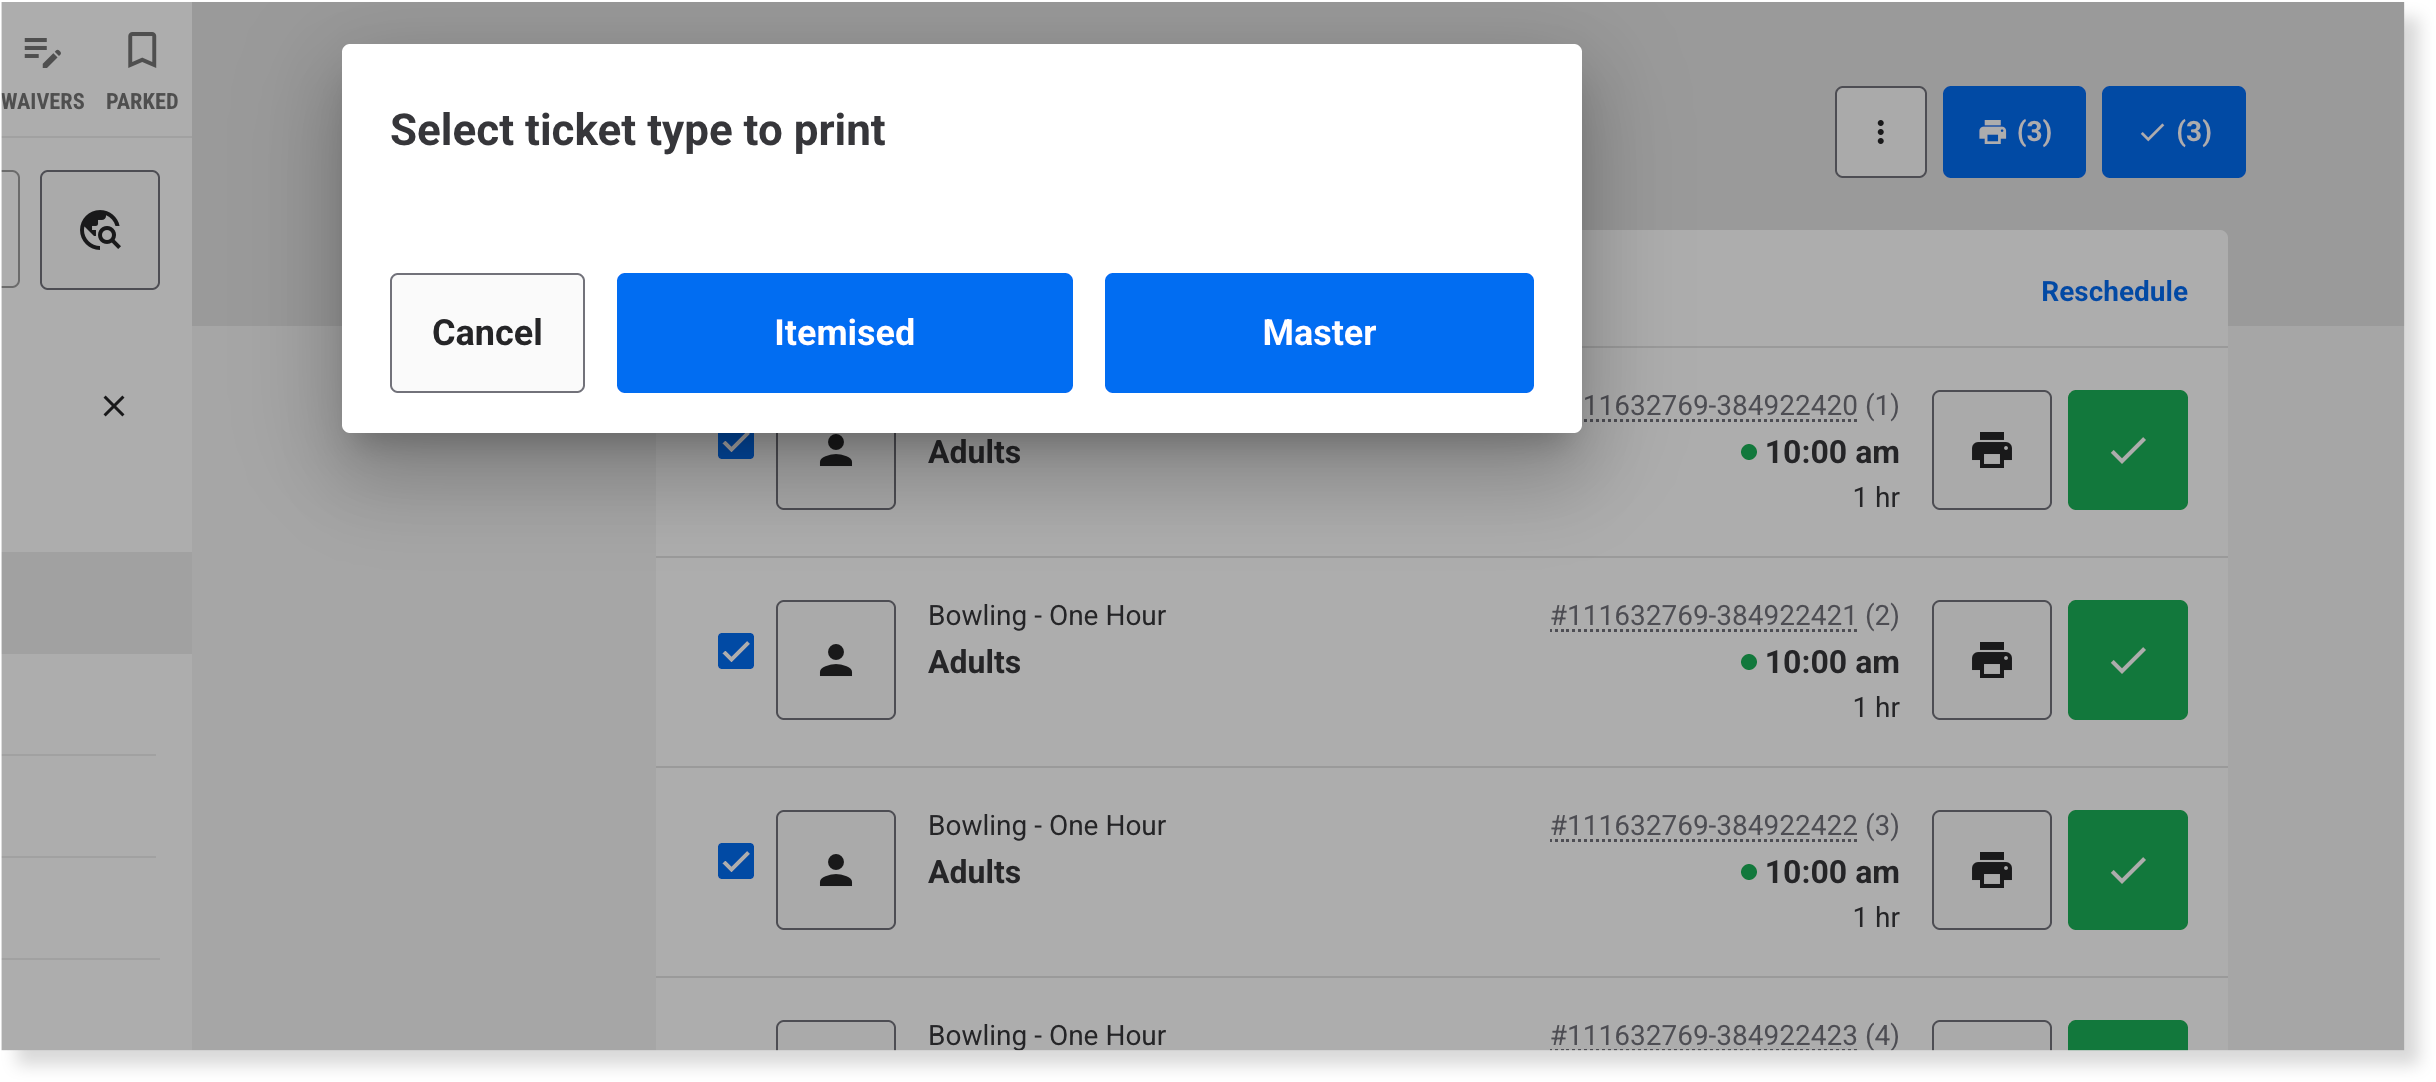This screenshot has height=1082, width=2436.
Task: Uncheck the checkbox for ticket (3)
Action: (x=736, y=862)
